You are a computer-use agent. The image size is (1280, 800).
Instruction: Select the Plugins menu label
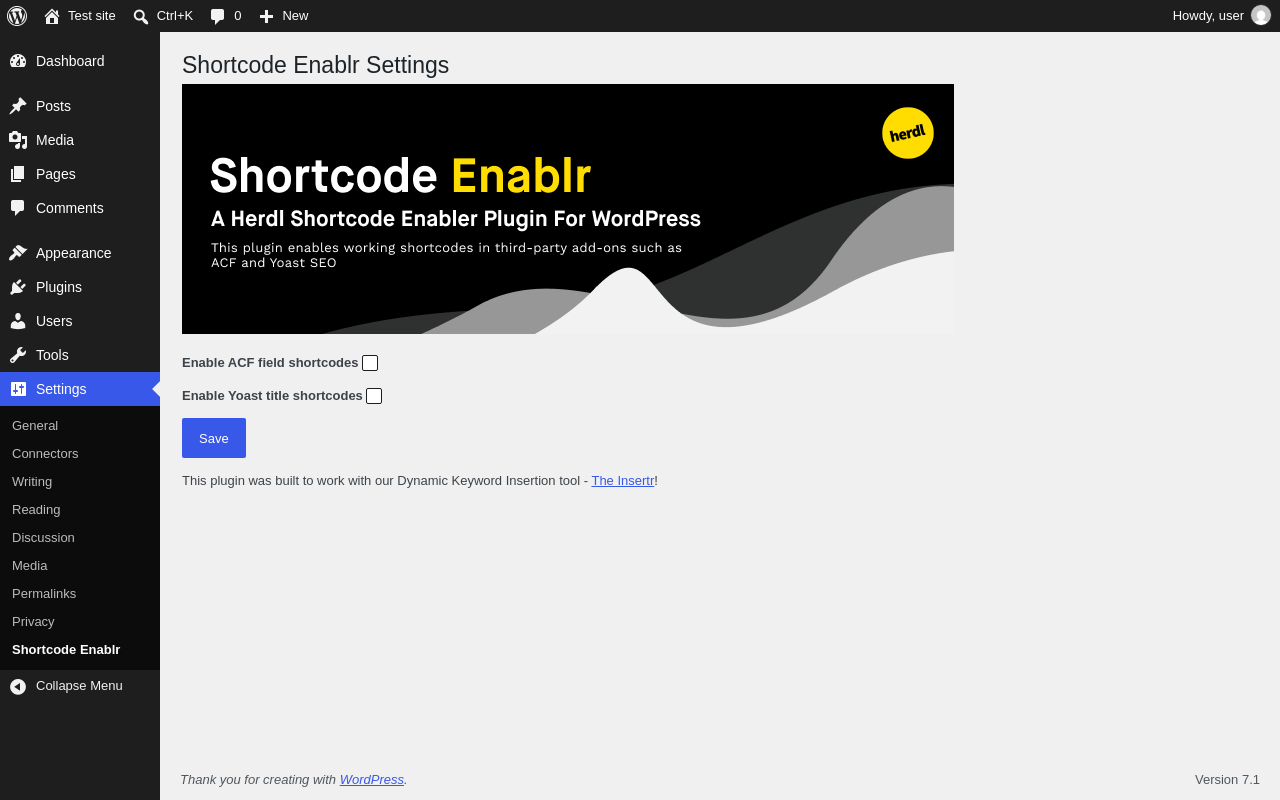click(59, 287)
